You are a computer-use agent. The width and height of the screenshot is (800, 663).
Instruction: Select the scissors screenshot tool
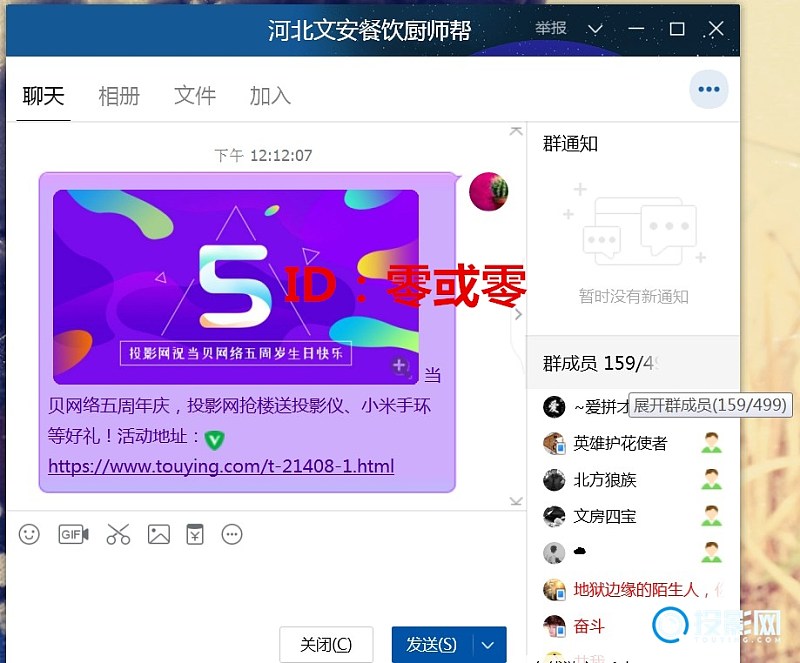click(118, 534)
